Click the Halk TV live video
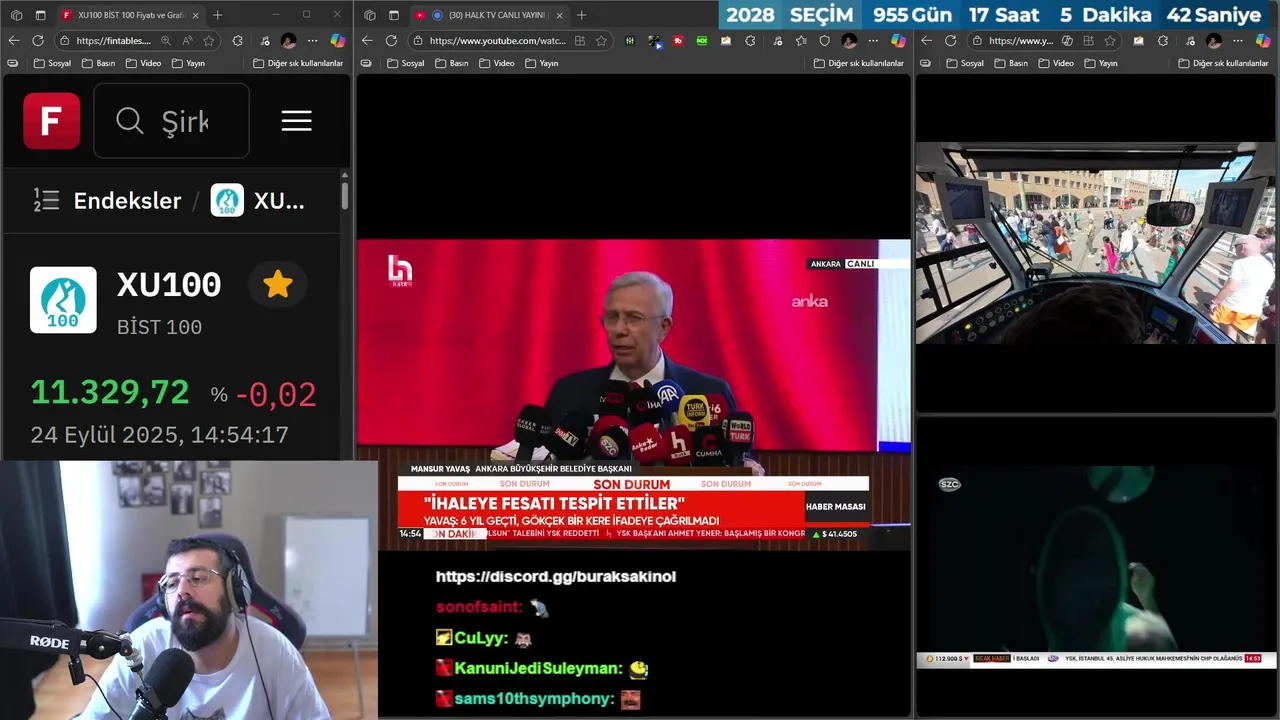 pyautogui.click(x=634, y=394)
